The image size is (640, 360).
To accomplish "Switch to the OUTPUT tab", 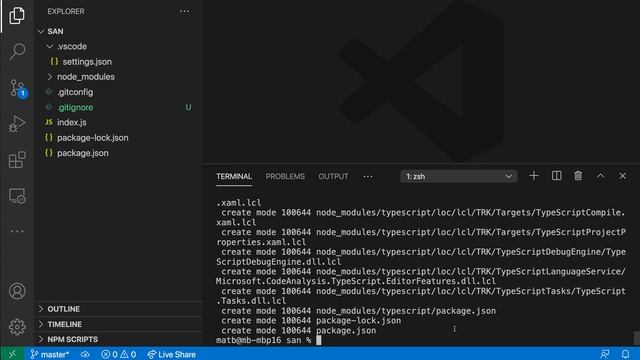I will (x=333, y=176).
